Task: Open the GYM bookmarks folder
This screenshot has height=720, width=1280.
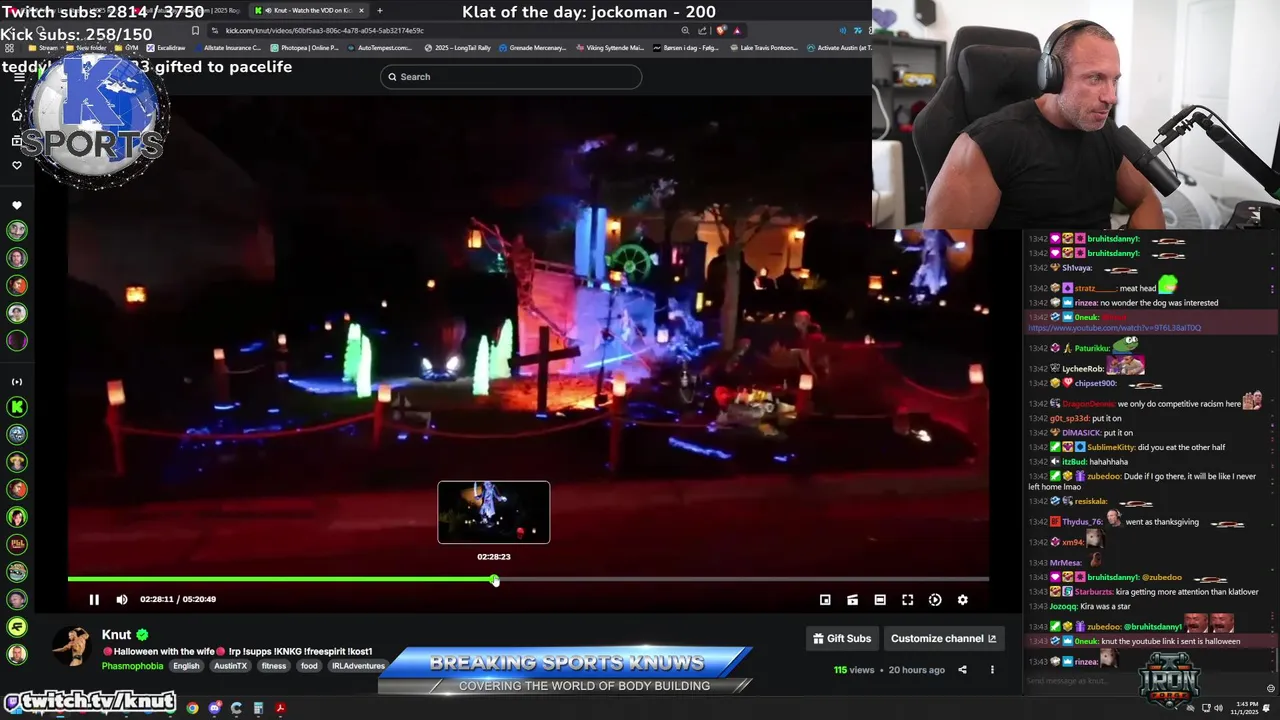Action: coord(126,48)
